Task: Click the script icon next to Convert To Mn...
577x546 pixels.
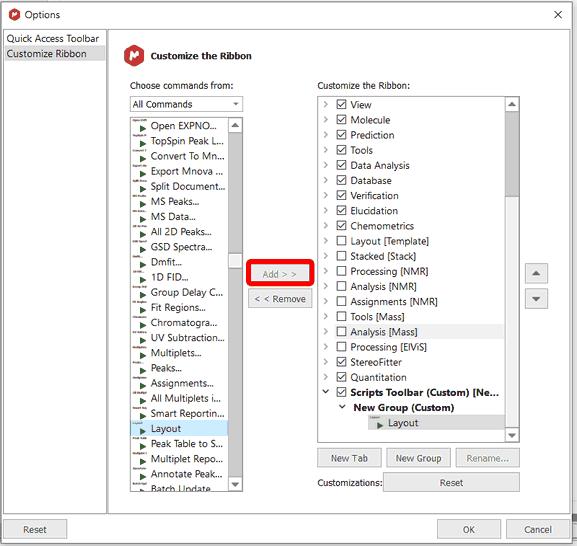Action: click(140, 156)
